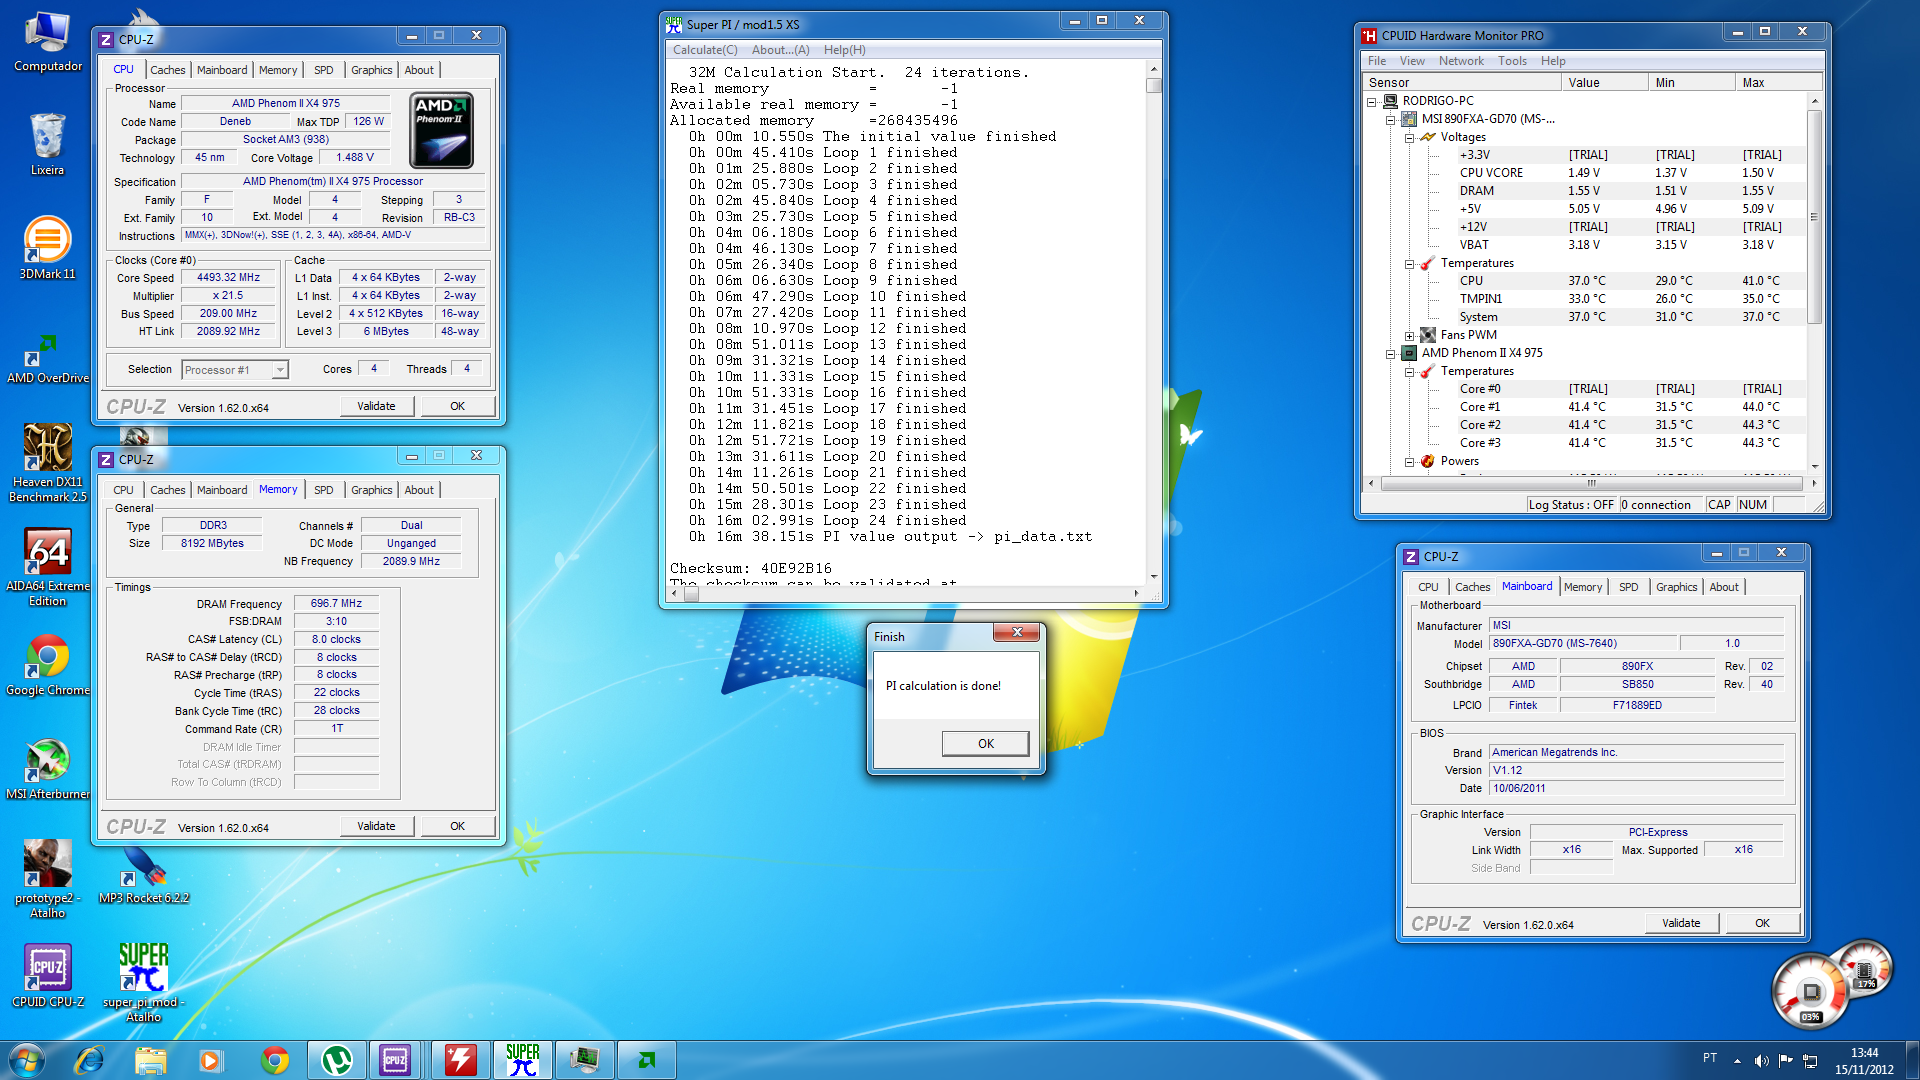The width and height of the screenshot is (1920, 1080).
Task: Switch to SPD tab in top CPU-Z window
Action: coord(323,70)
